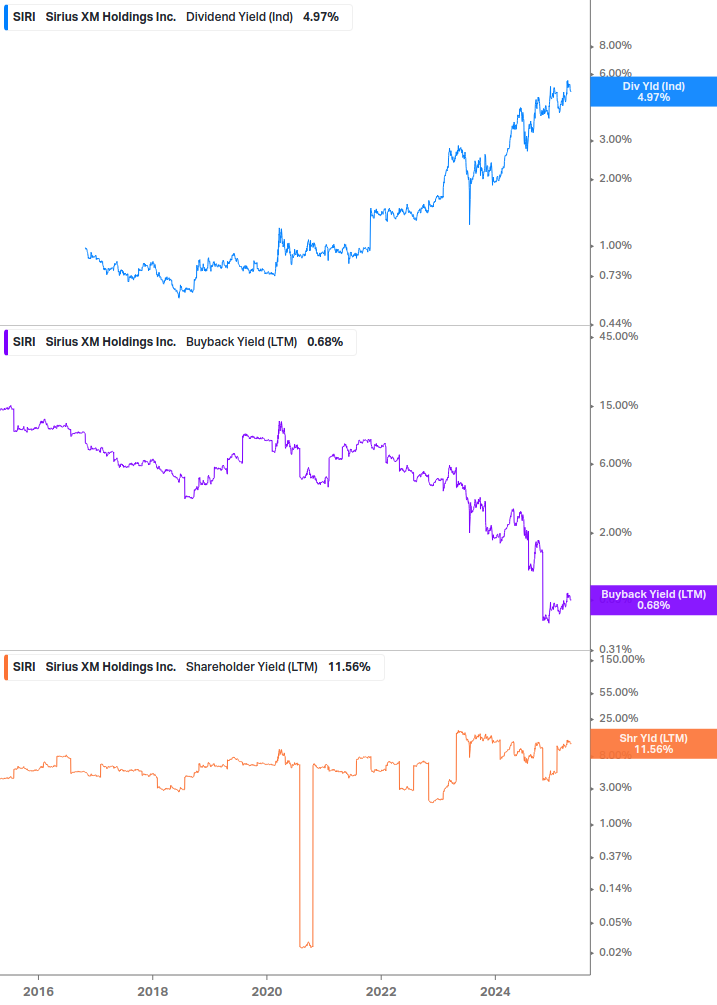Click the 150.00% tick in the shareholder yield chart
This screenshot has width=717, height=1005.
tap(622, 660)
